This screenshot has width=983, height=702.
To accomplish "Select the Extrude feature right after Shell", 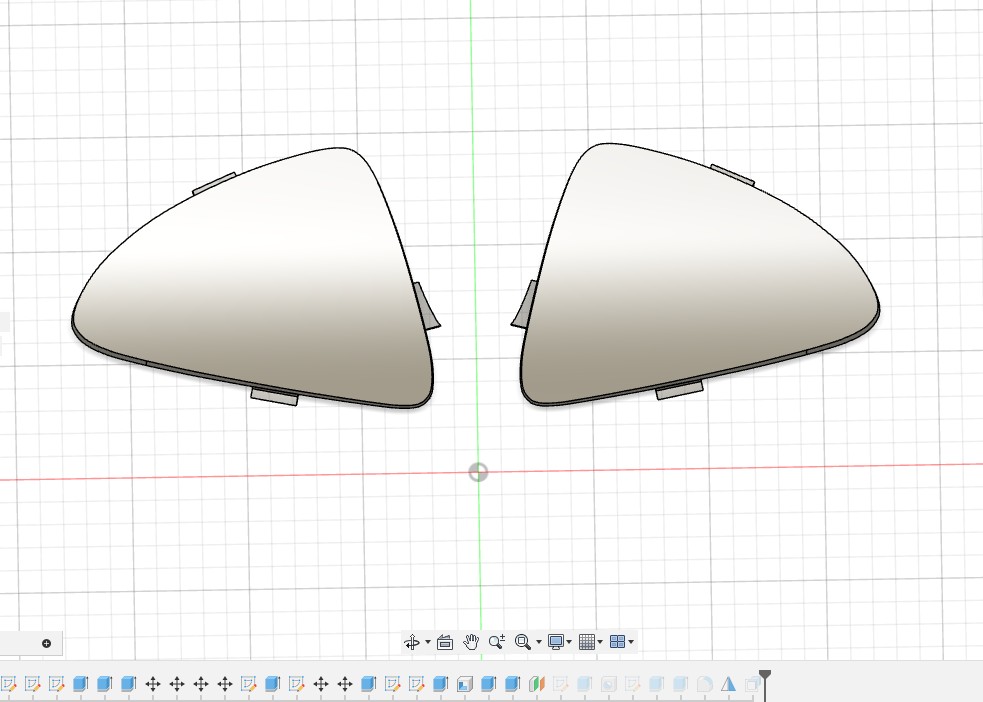I will [x=488, y=683].
